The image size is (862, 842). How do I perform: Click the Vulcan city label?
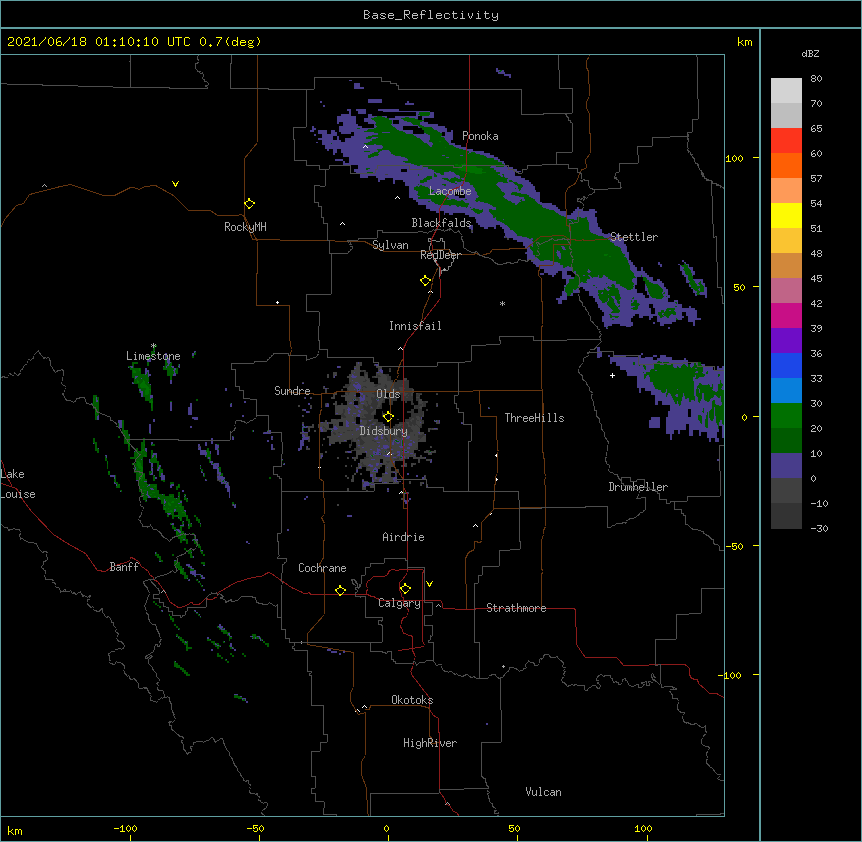pyautogui.click(x=543, y=792)
